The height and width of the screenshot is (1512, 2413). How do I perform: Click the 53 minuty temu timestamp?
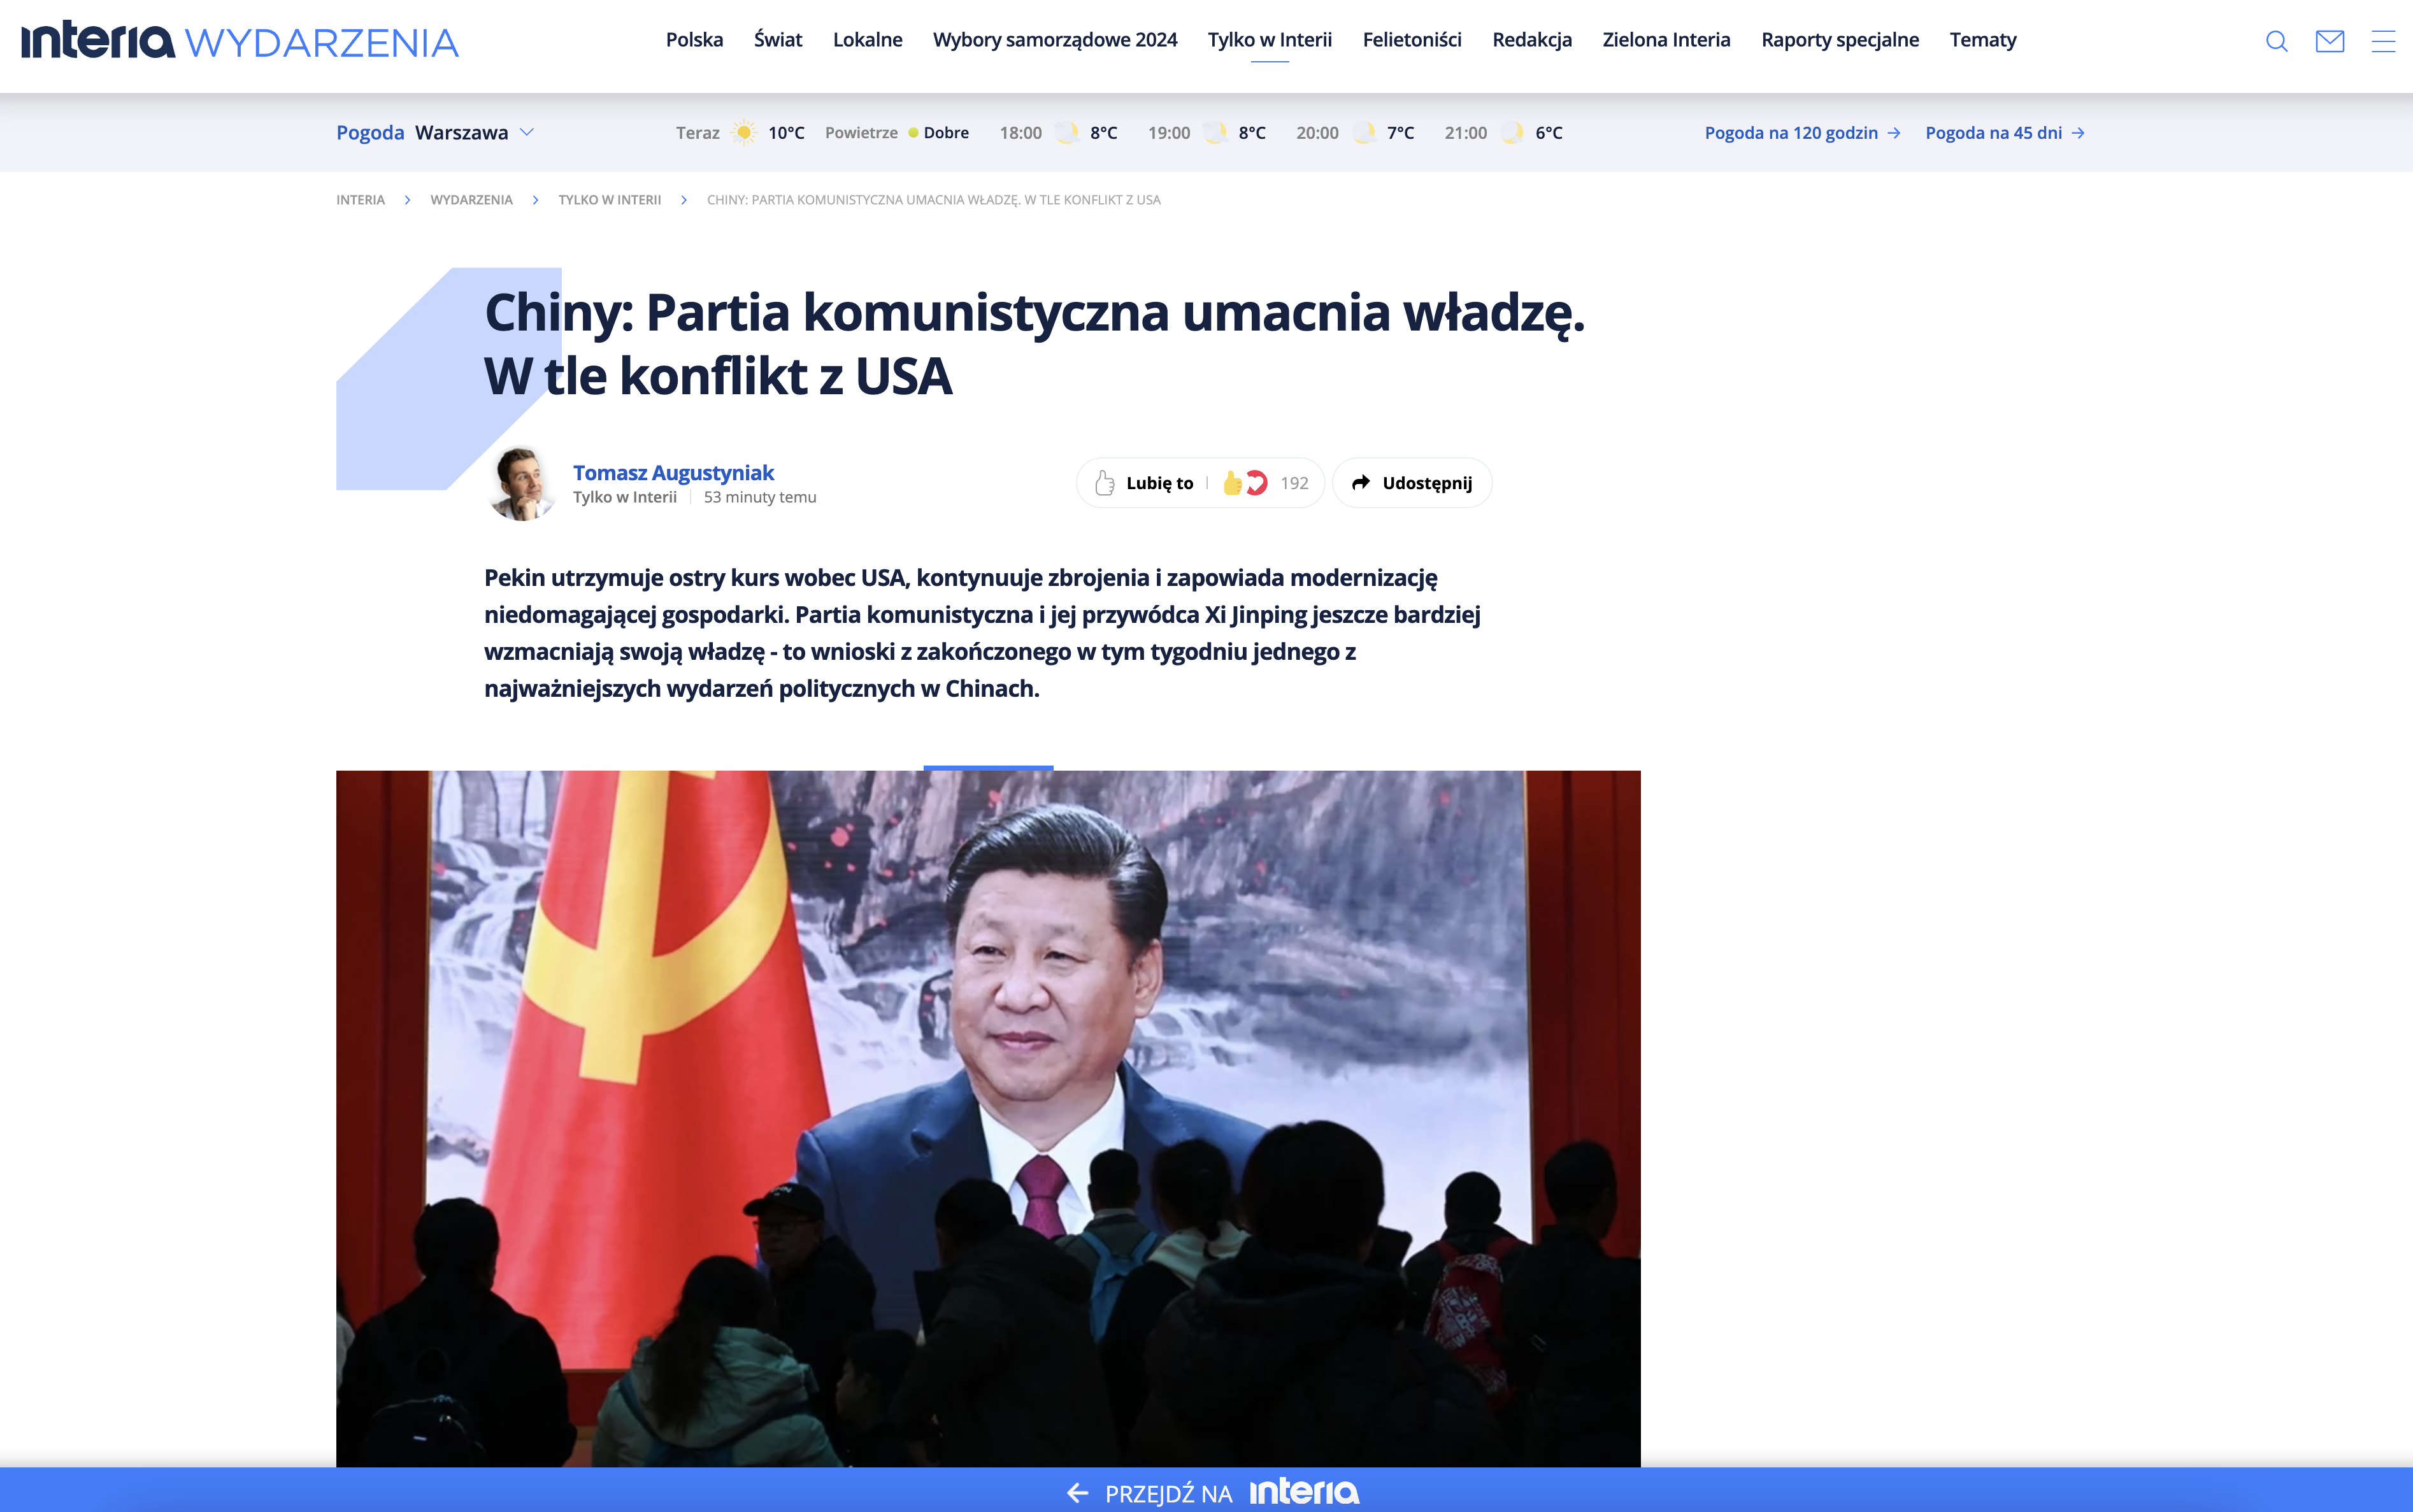[x=760, y=497]
